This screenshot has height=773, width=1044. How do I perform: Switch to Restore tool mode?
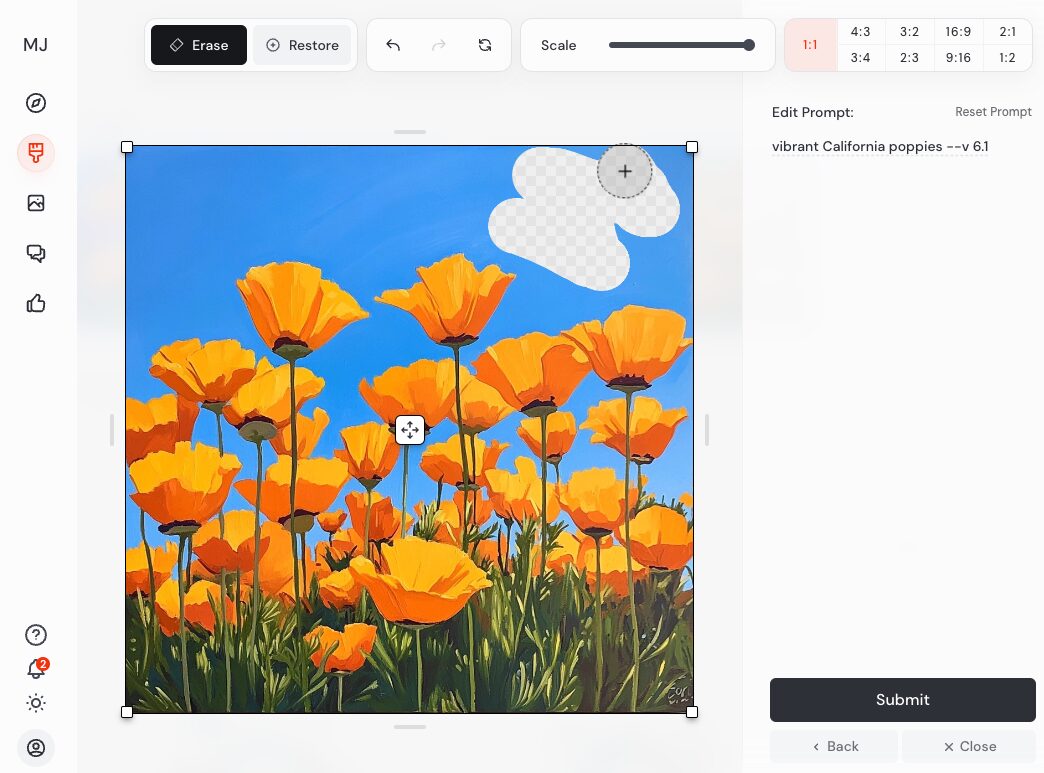tap(302, 45)
